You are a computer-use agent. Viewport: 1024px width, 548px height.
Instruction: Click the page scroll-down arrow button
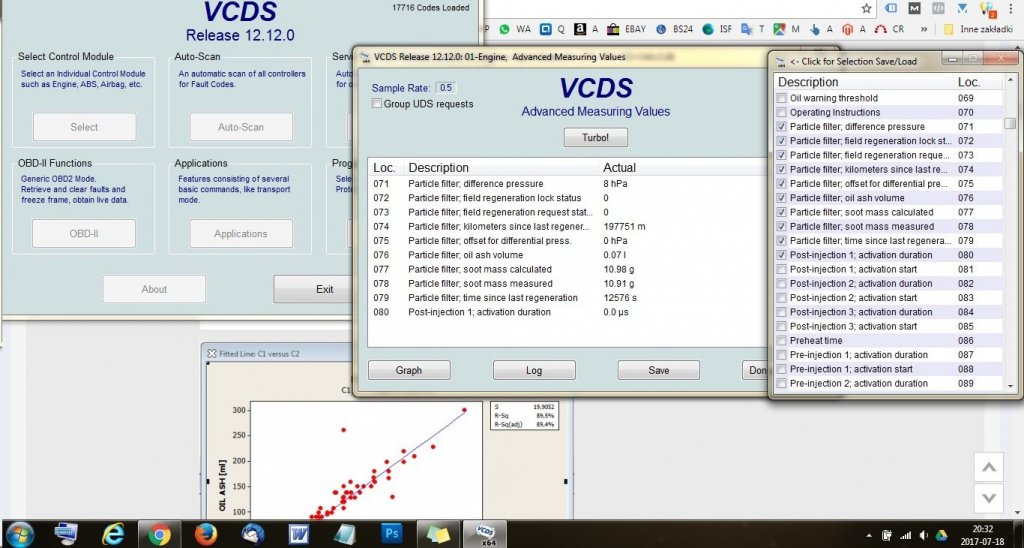tap(989, 498)
